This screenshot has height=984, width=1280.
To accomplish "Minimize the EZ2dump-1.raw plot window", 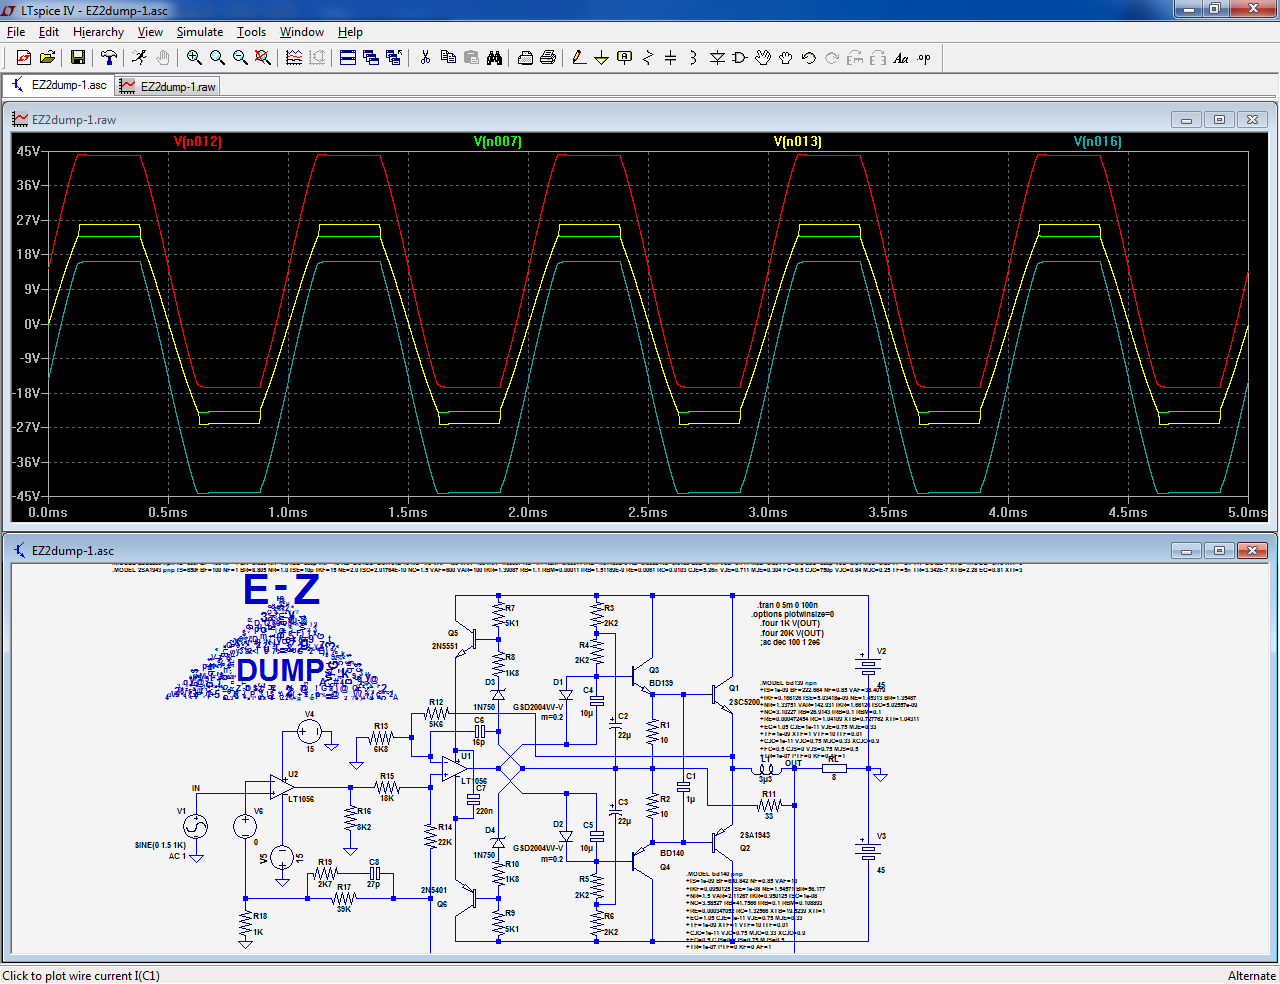I will [x=1186, y=120].
